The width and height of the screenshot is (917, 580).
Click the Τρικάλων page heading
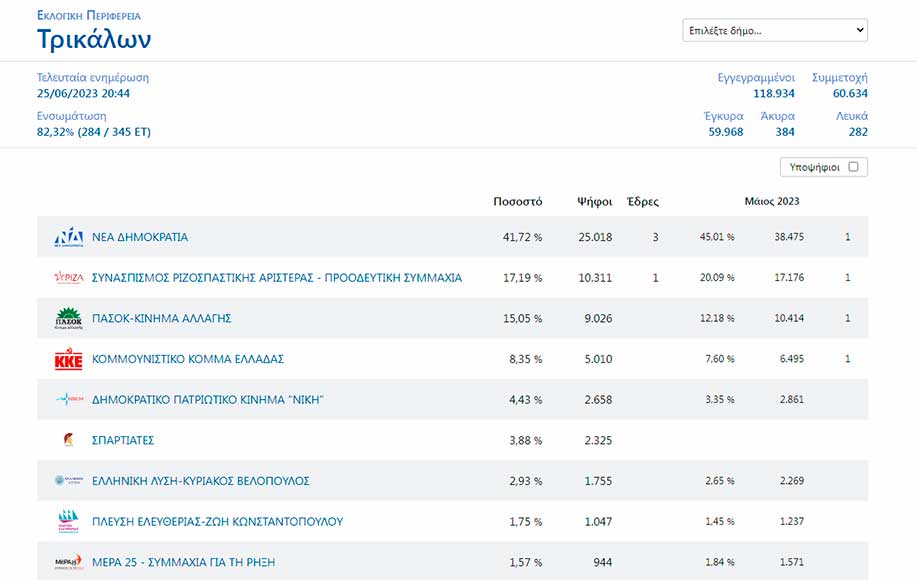94,40
